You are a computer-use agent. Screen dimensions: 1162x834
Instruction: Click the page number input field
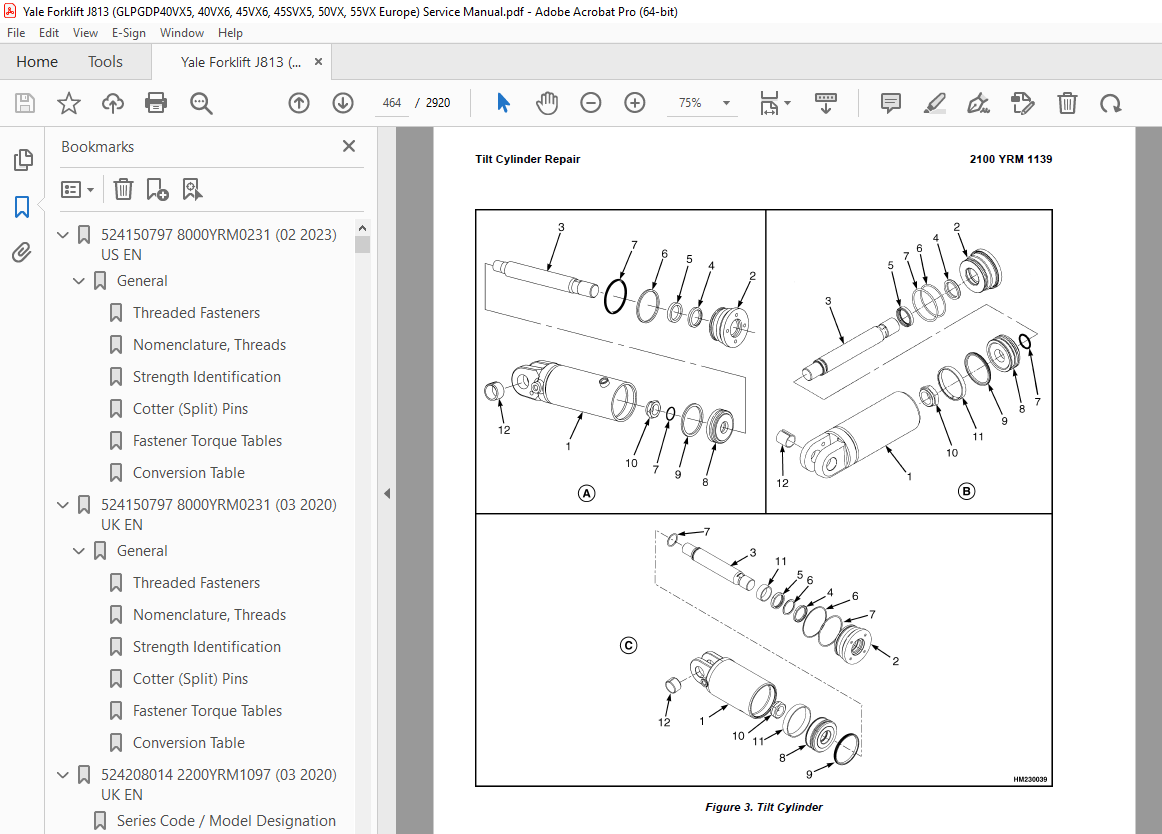pyautogui.click(x=392, y=103)
